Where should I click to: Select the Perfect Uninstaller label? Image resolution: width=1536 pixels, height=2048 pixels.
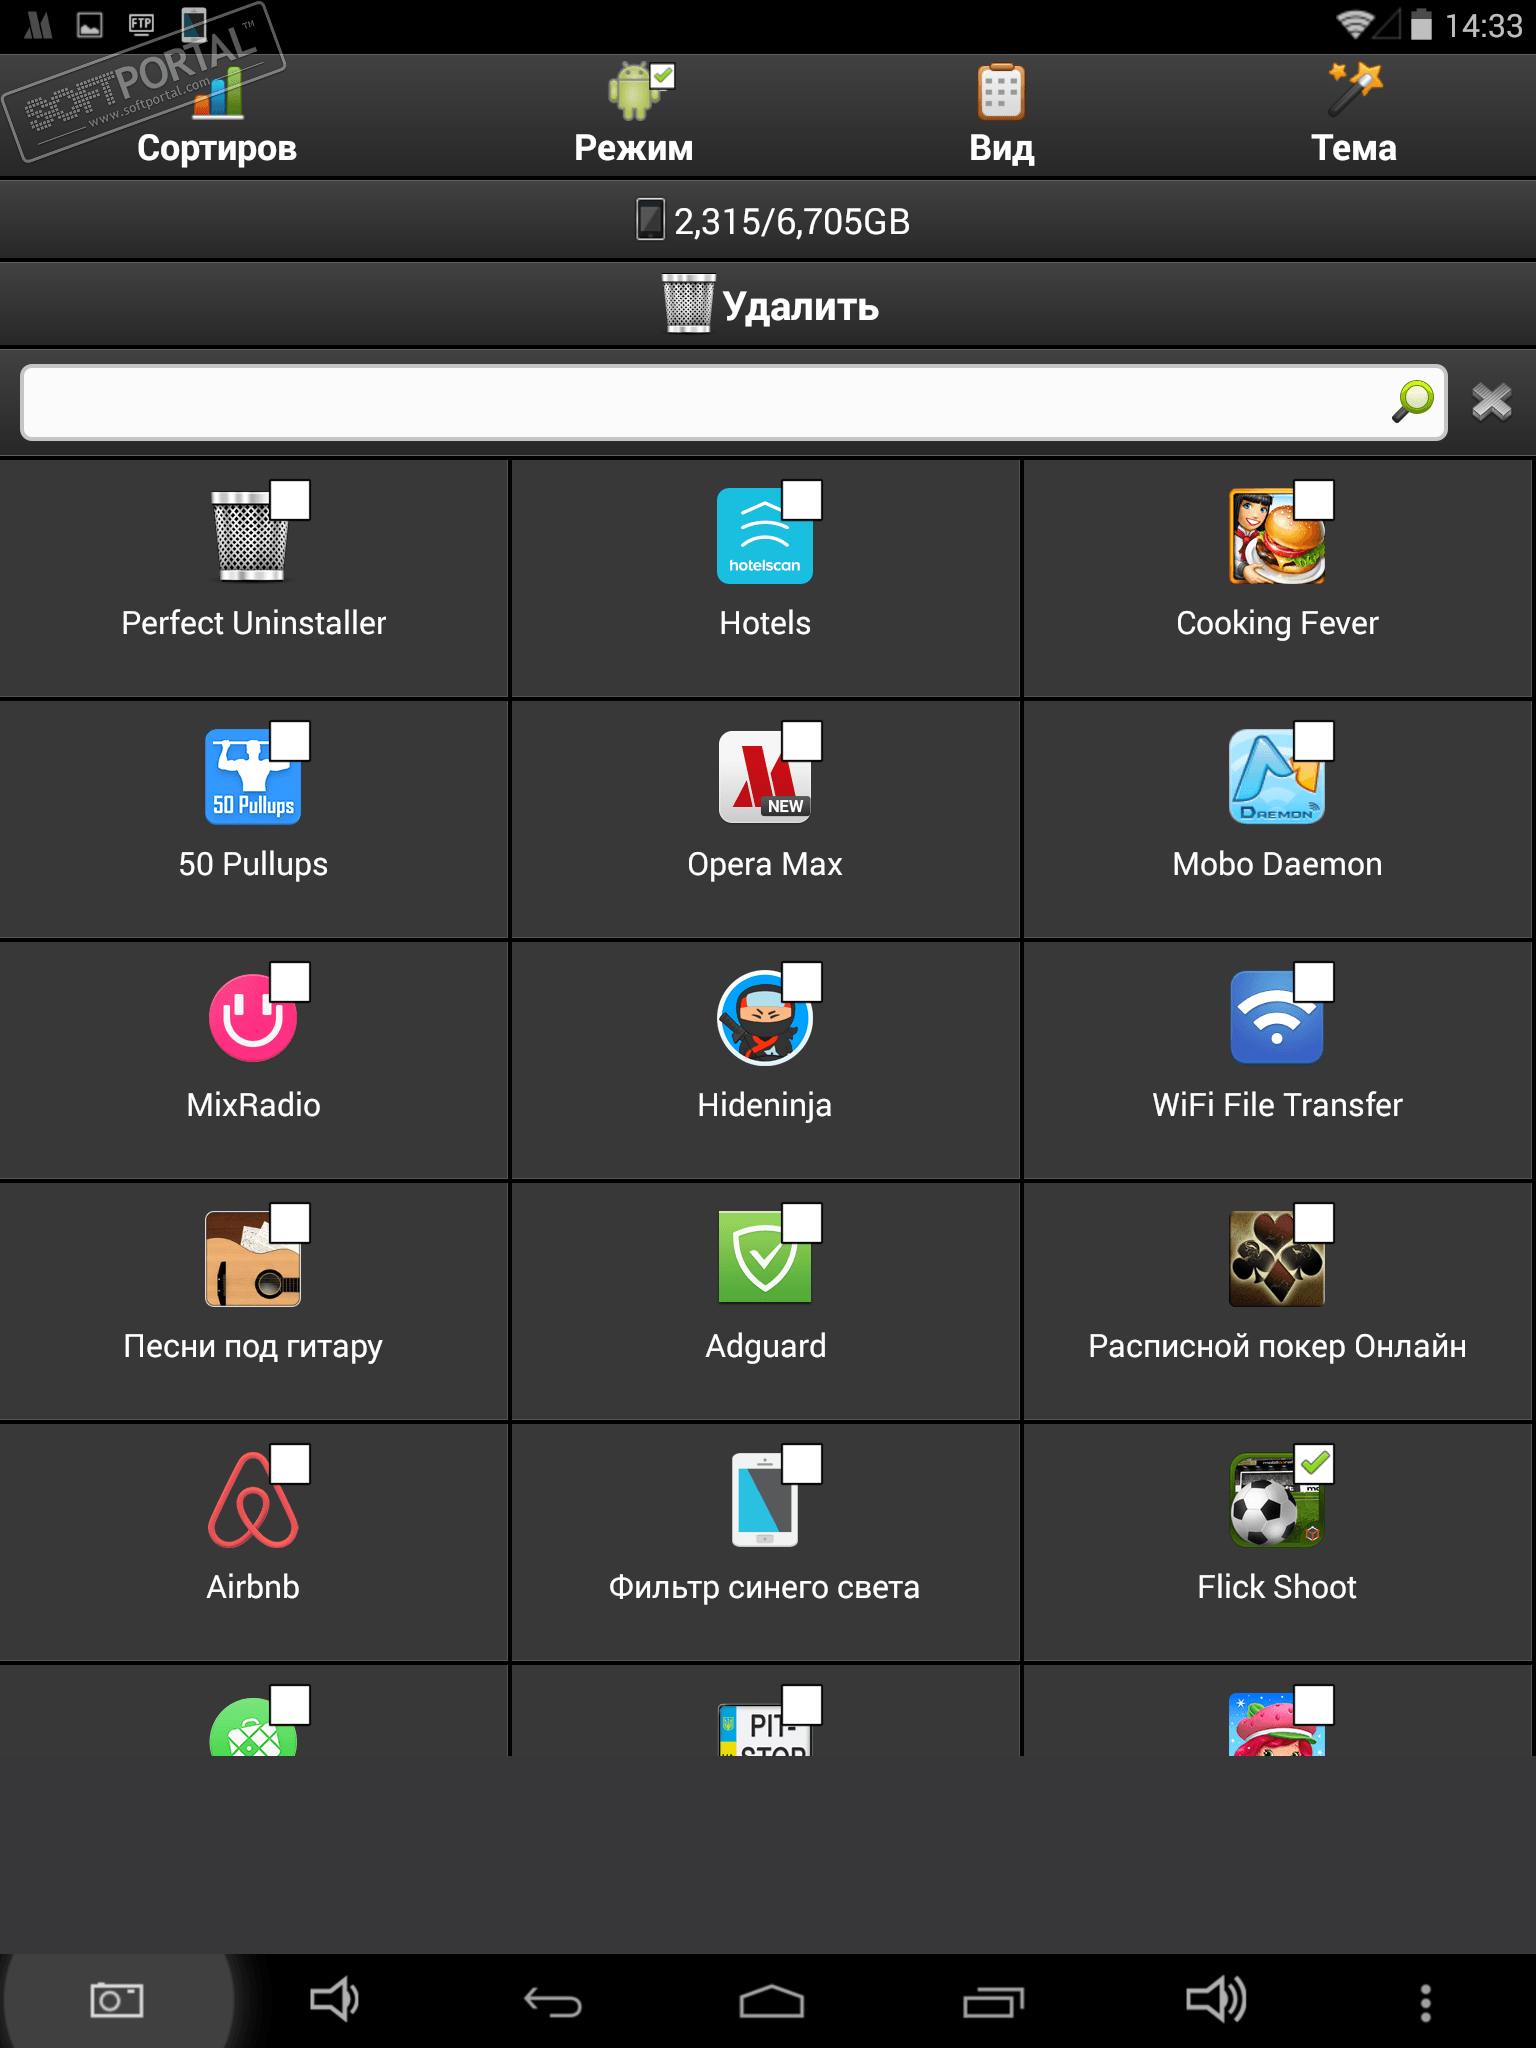253,623
